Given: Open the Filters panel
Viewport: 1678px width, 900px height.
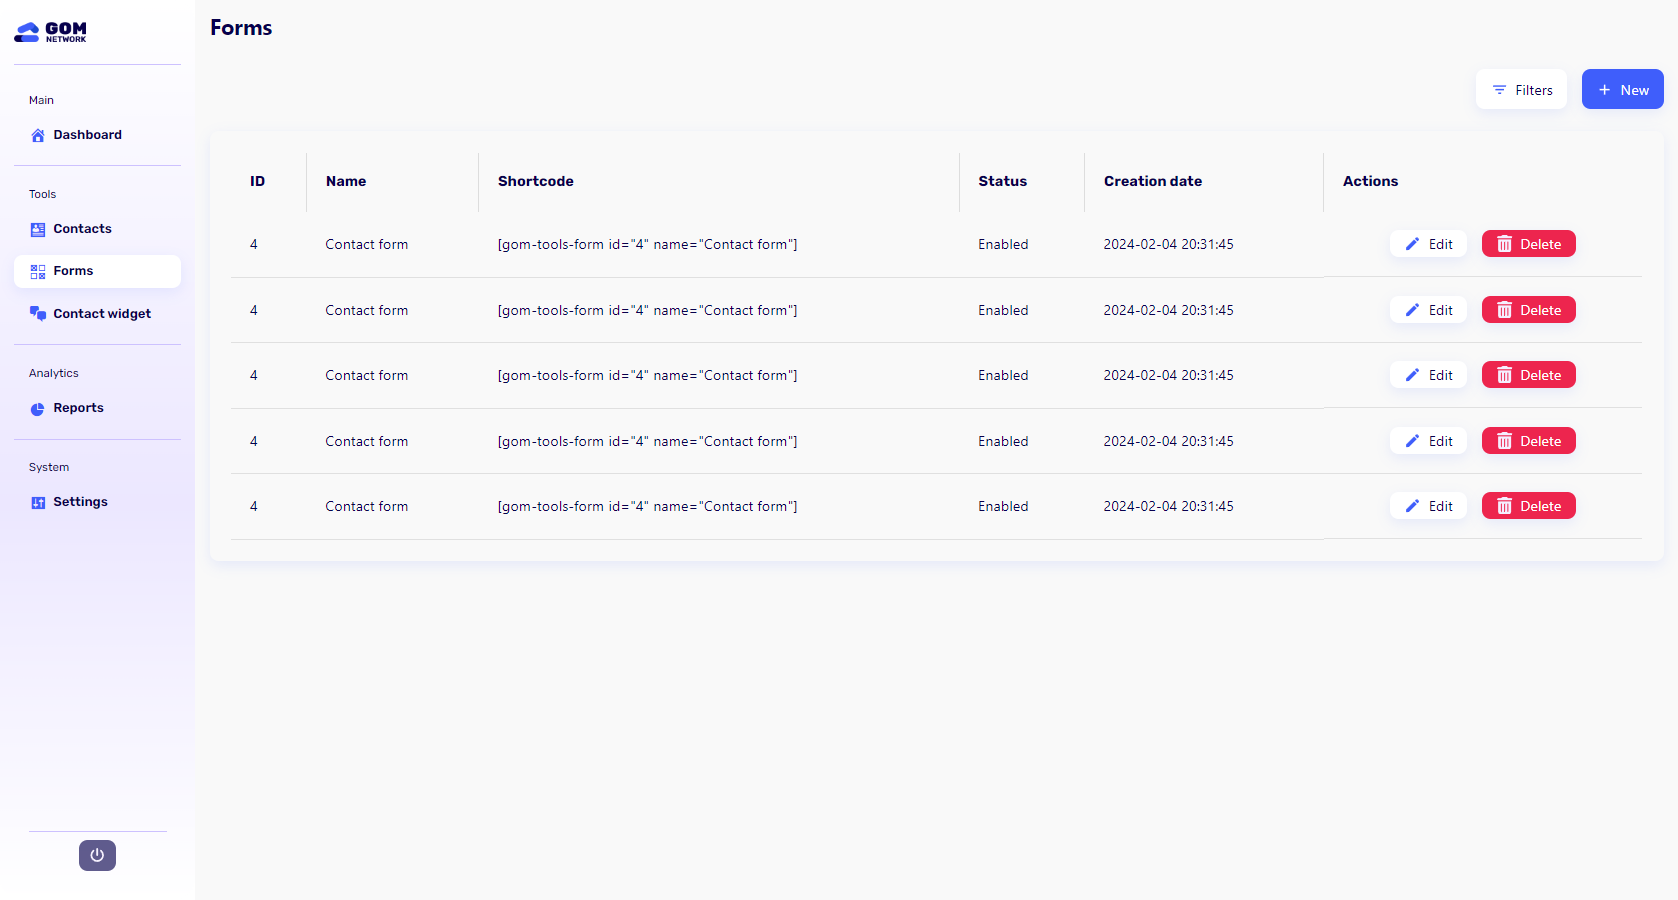Looking at the screenshot, I should pyautogui.click(x=1521, y=90).
